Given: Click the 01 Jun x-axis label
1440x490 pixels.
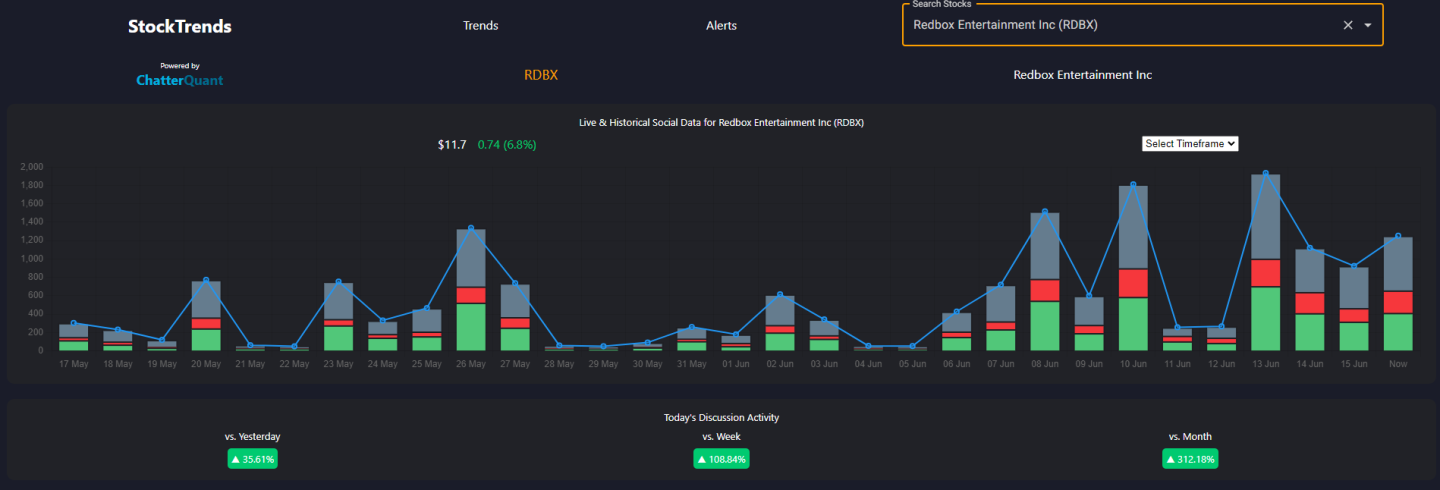Looking at the screenshot, I should coord(736,364).
